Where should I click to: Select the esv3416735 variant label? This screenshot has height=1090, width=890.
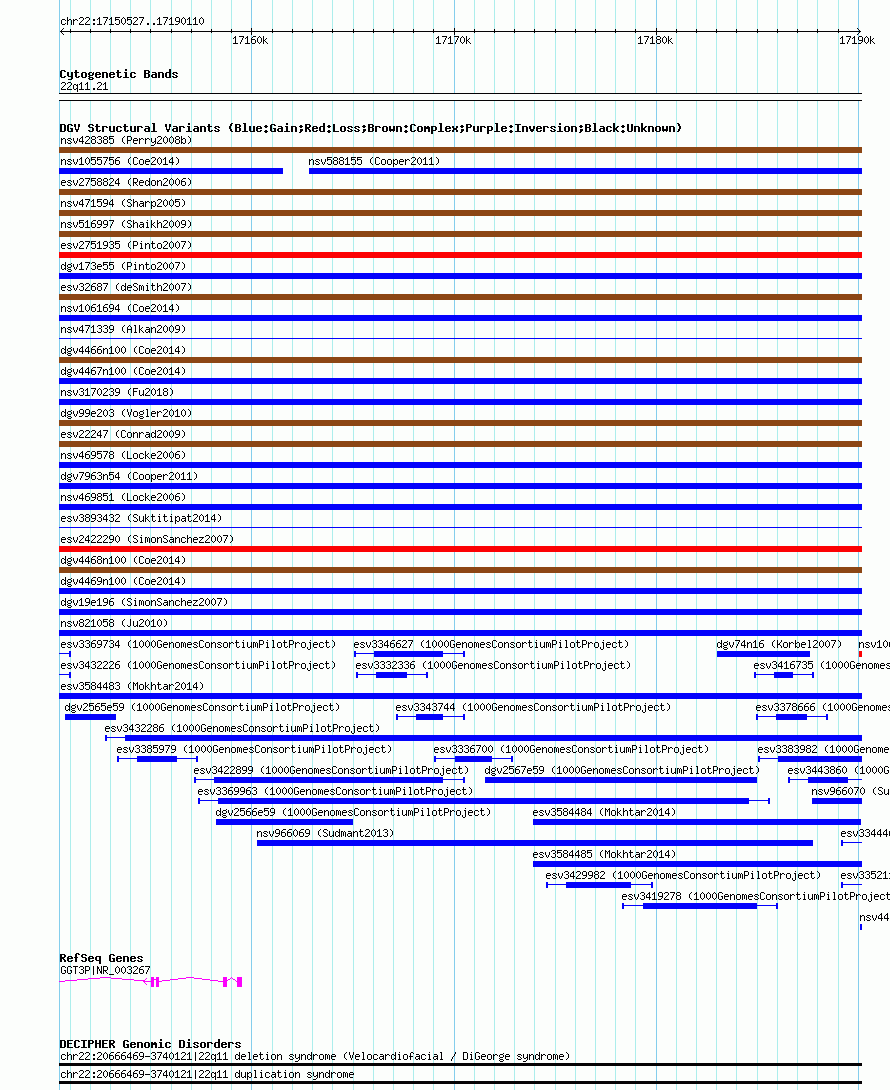click(x=821, y=665)
